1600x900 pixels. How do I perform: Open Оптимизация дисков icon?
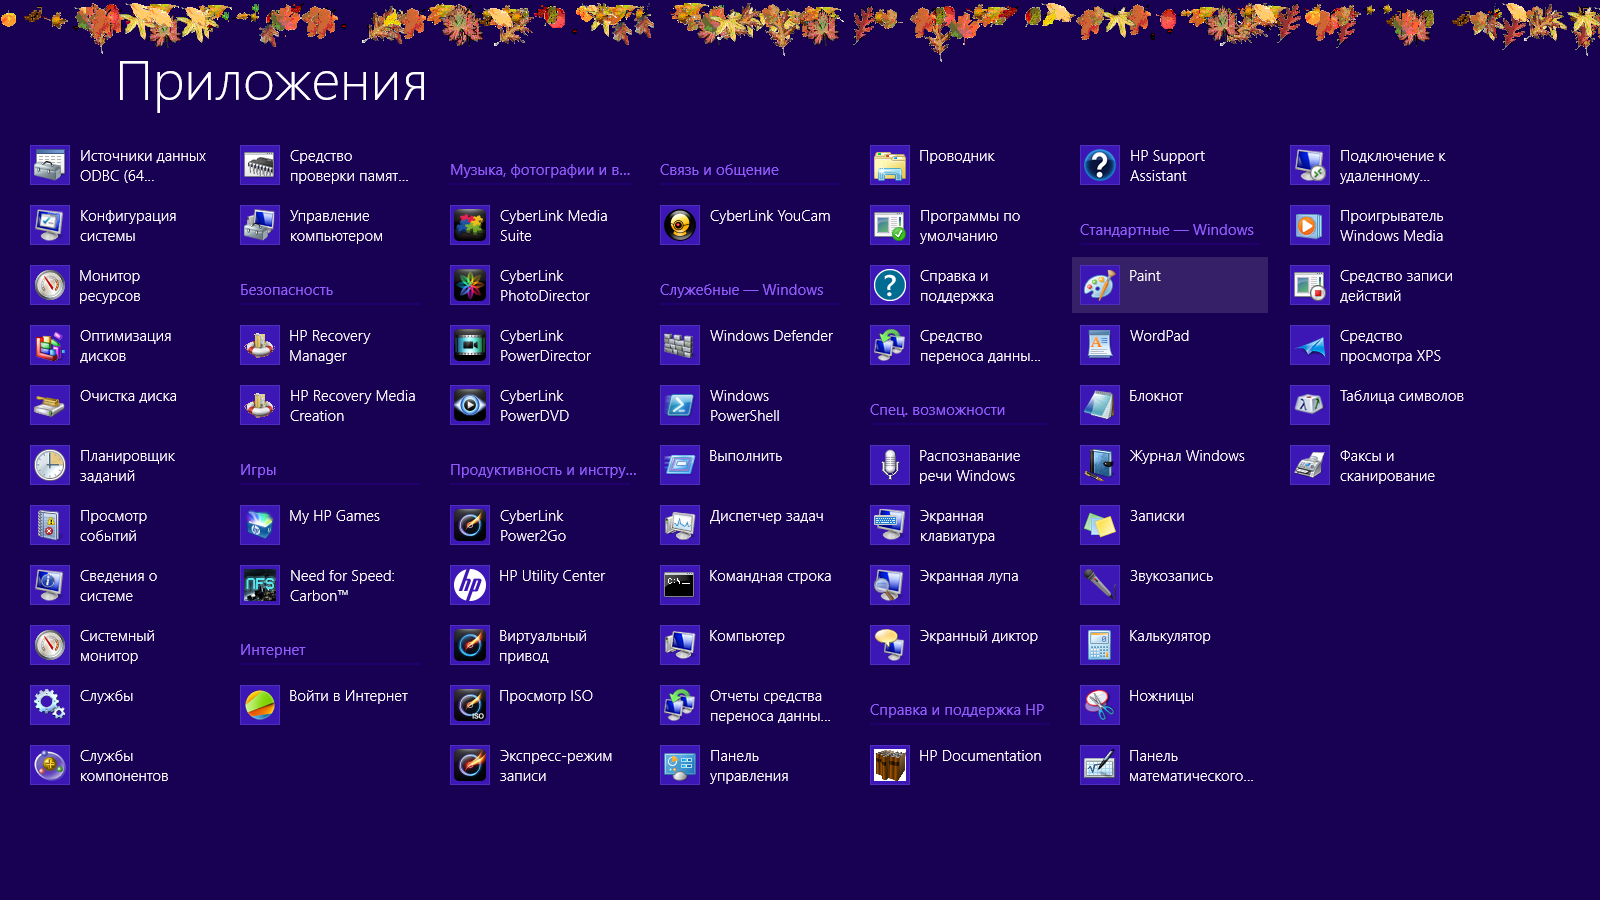[50, 345]
